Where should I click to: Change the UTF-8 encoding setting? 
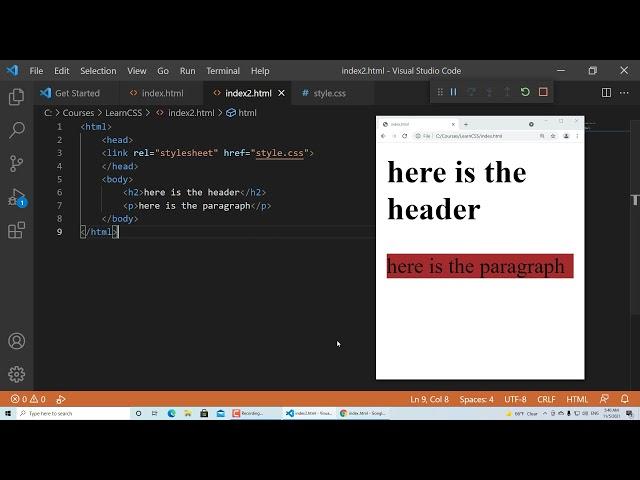515,399
